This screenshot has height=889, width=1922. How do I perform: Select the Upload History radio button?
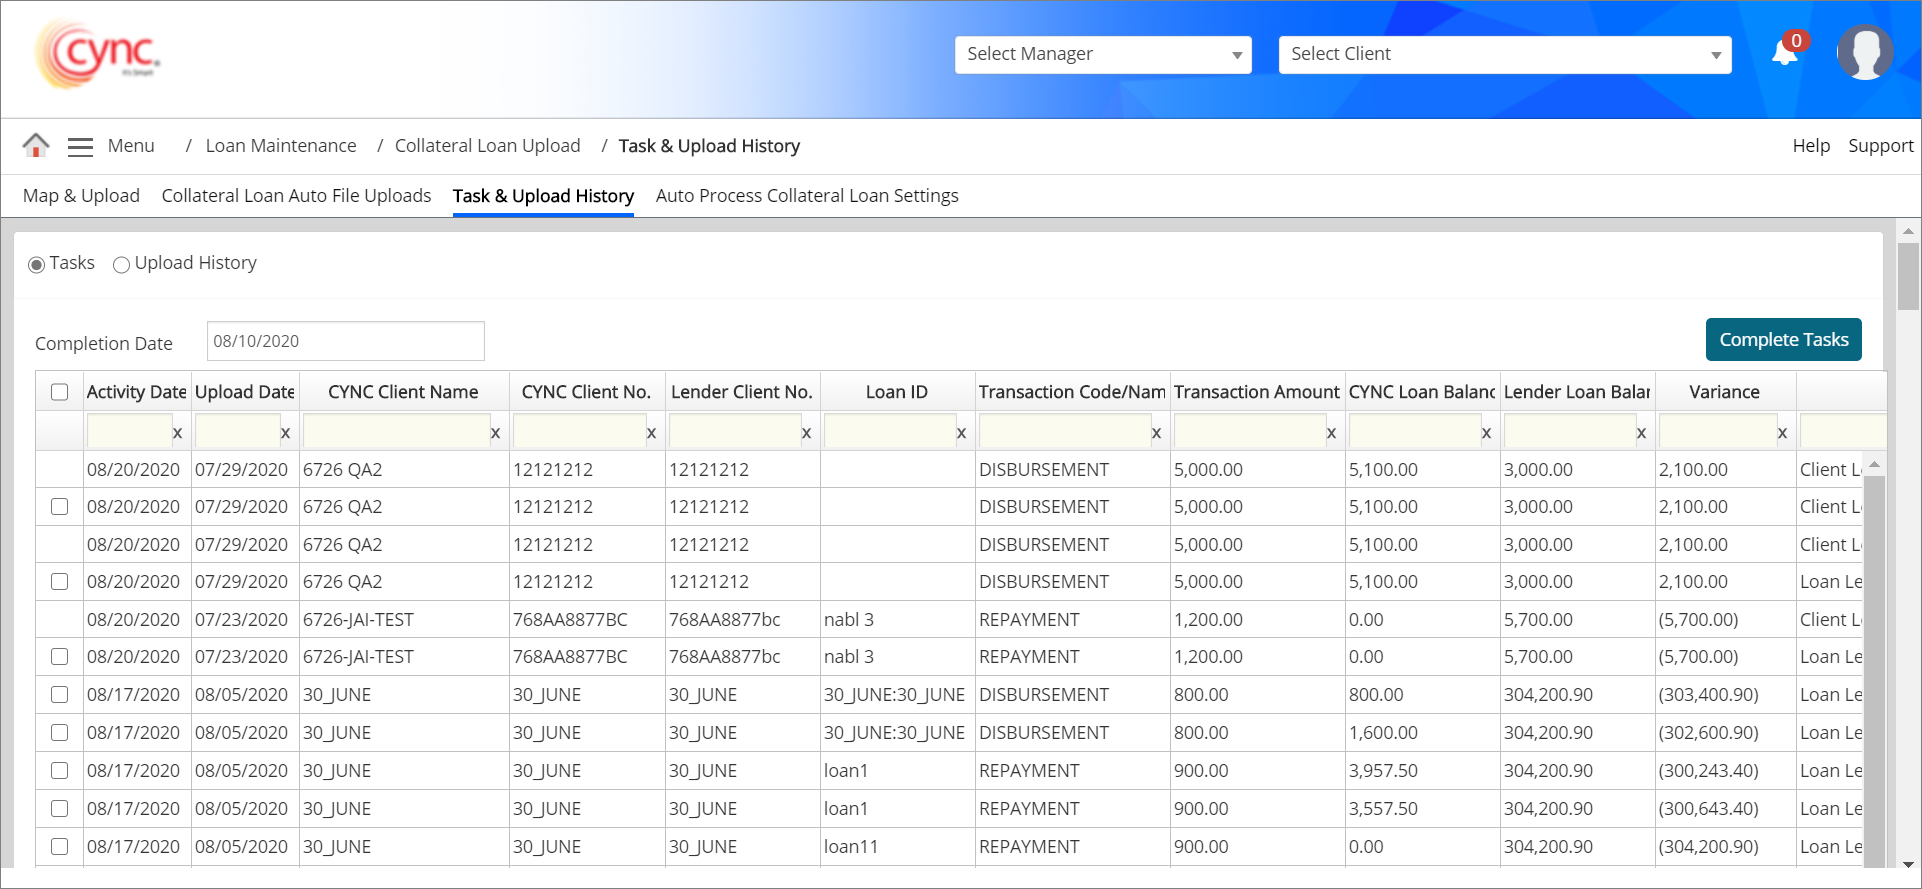click(122, 265)
